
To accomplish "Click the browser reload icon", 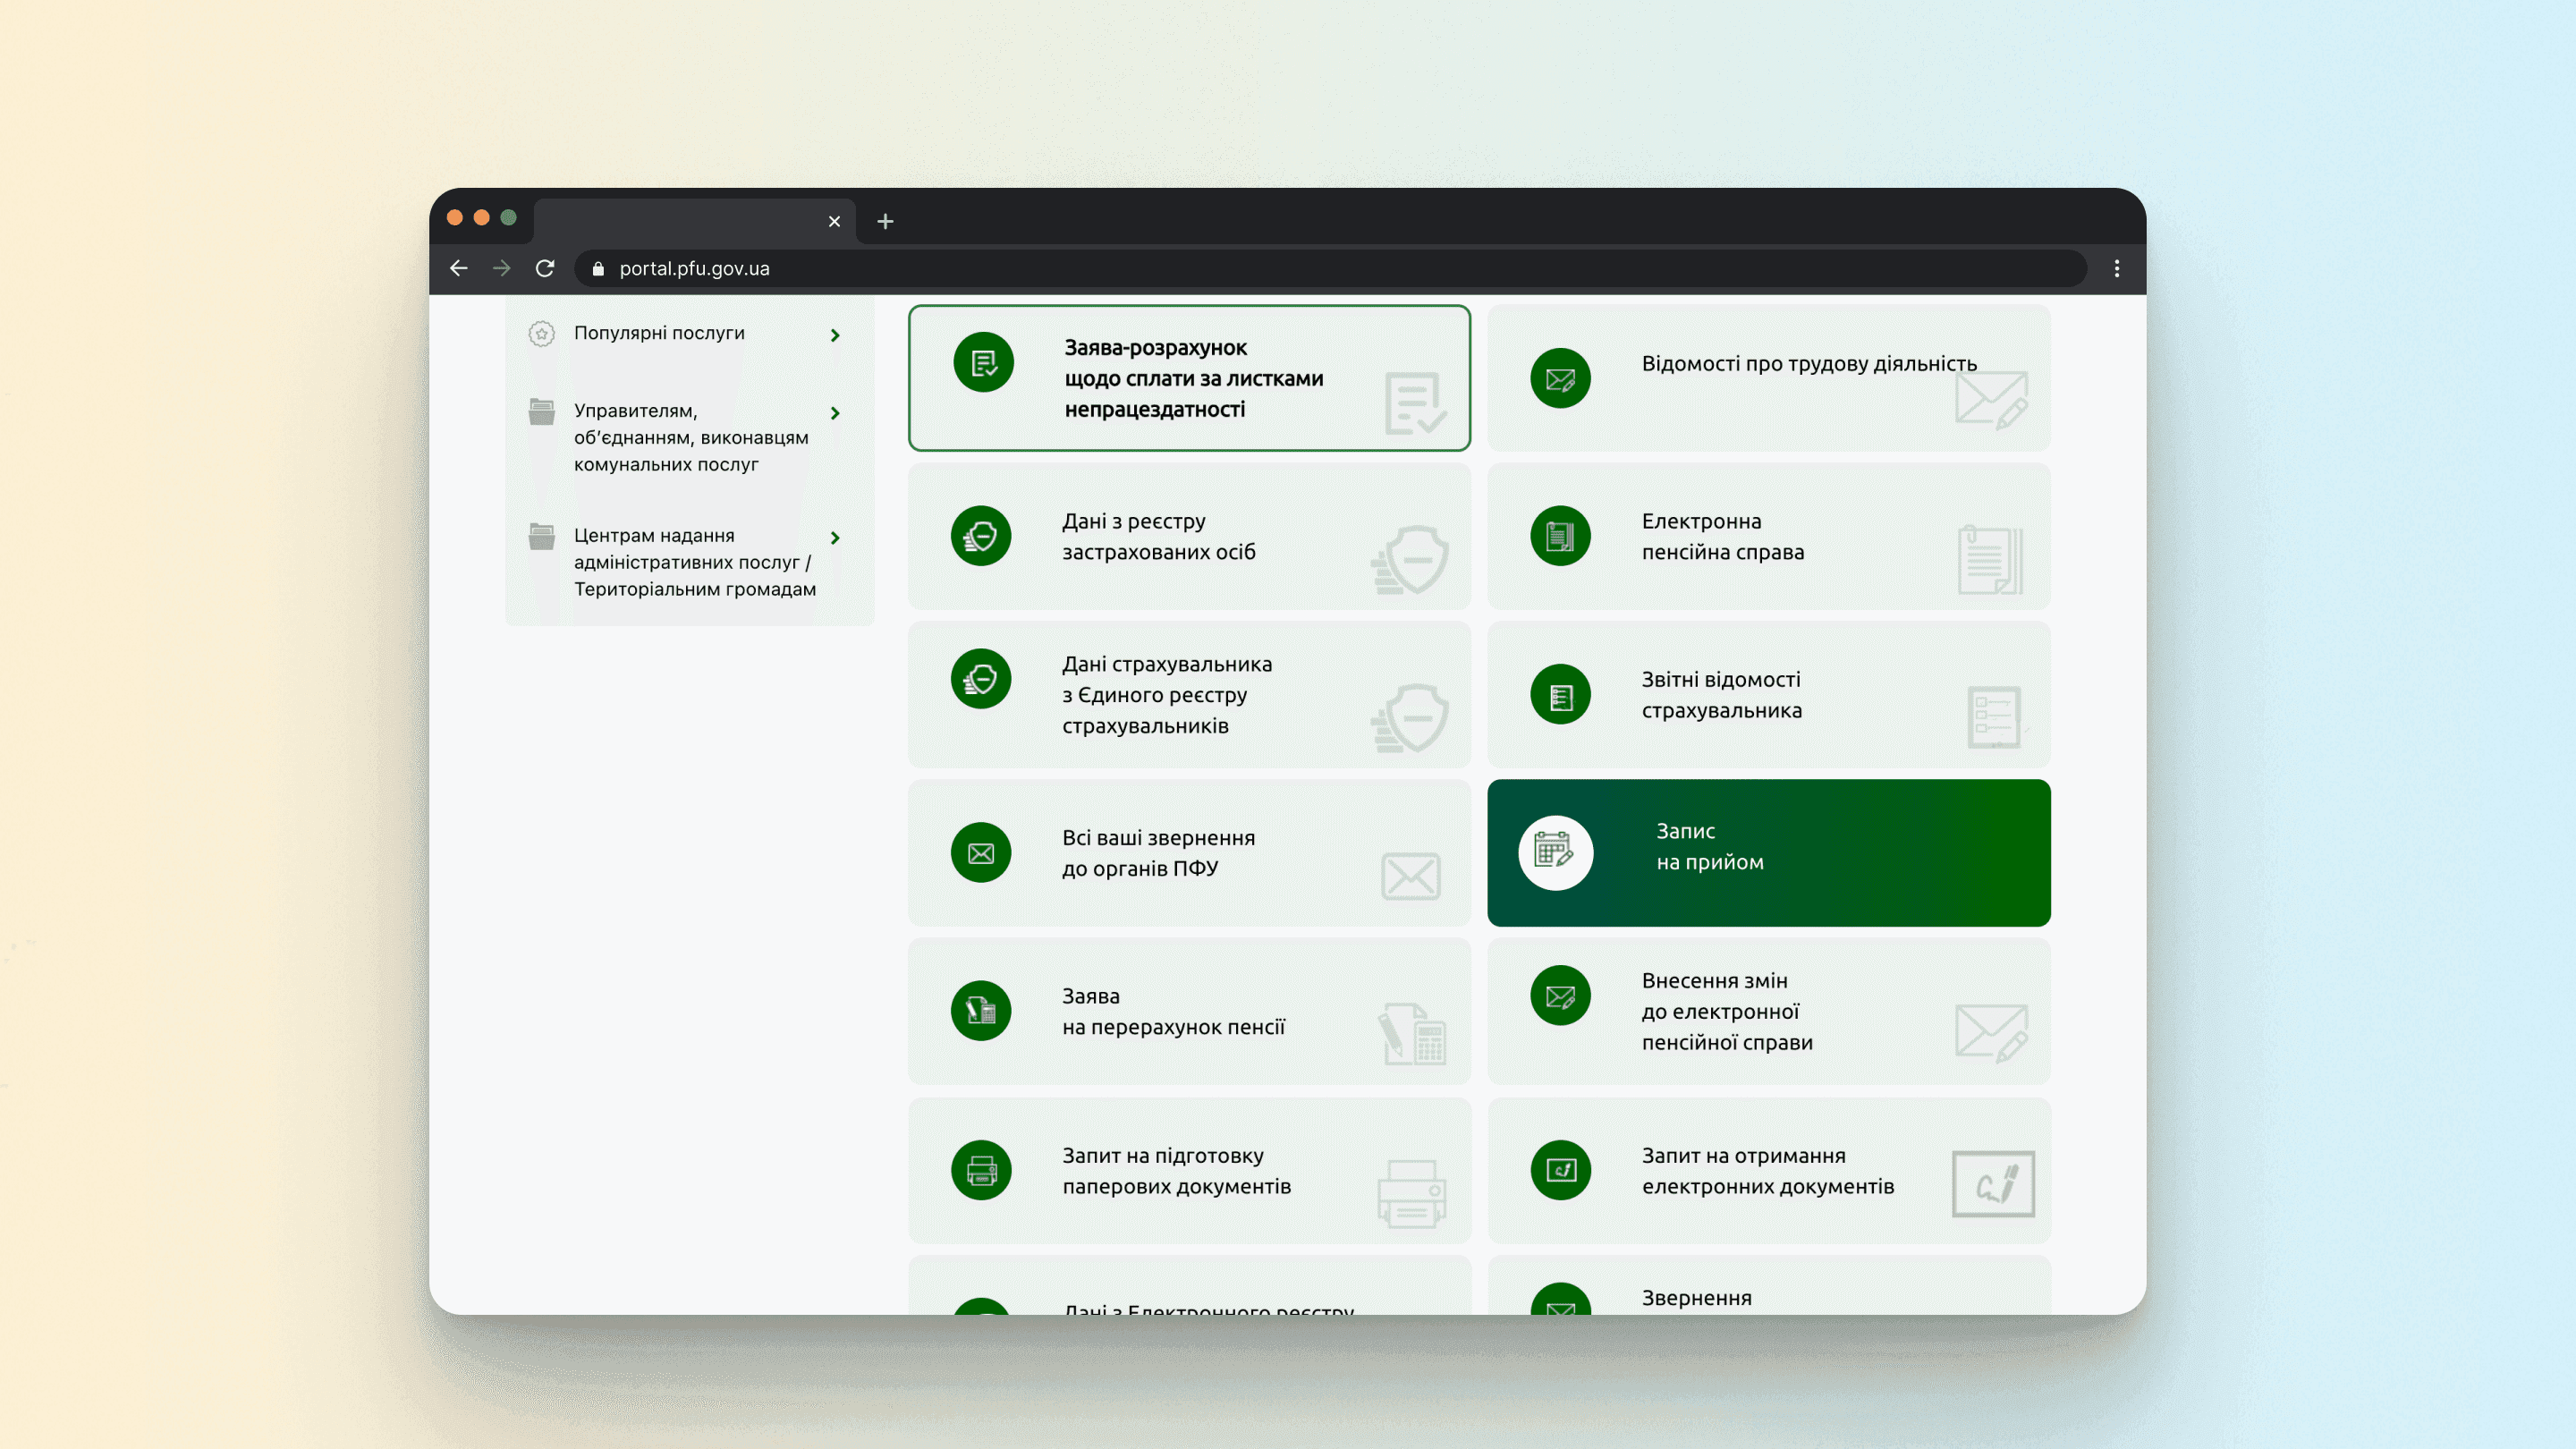I will [x=545, y=268].
